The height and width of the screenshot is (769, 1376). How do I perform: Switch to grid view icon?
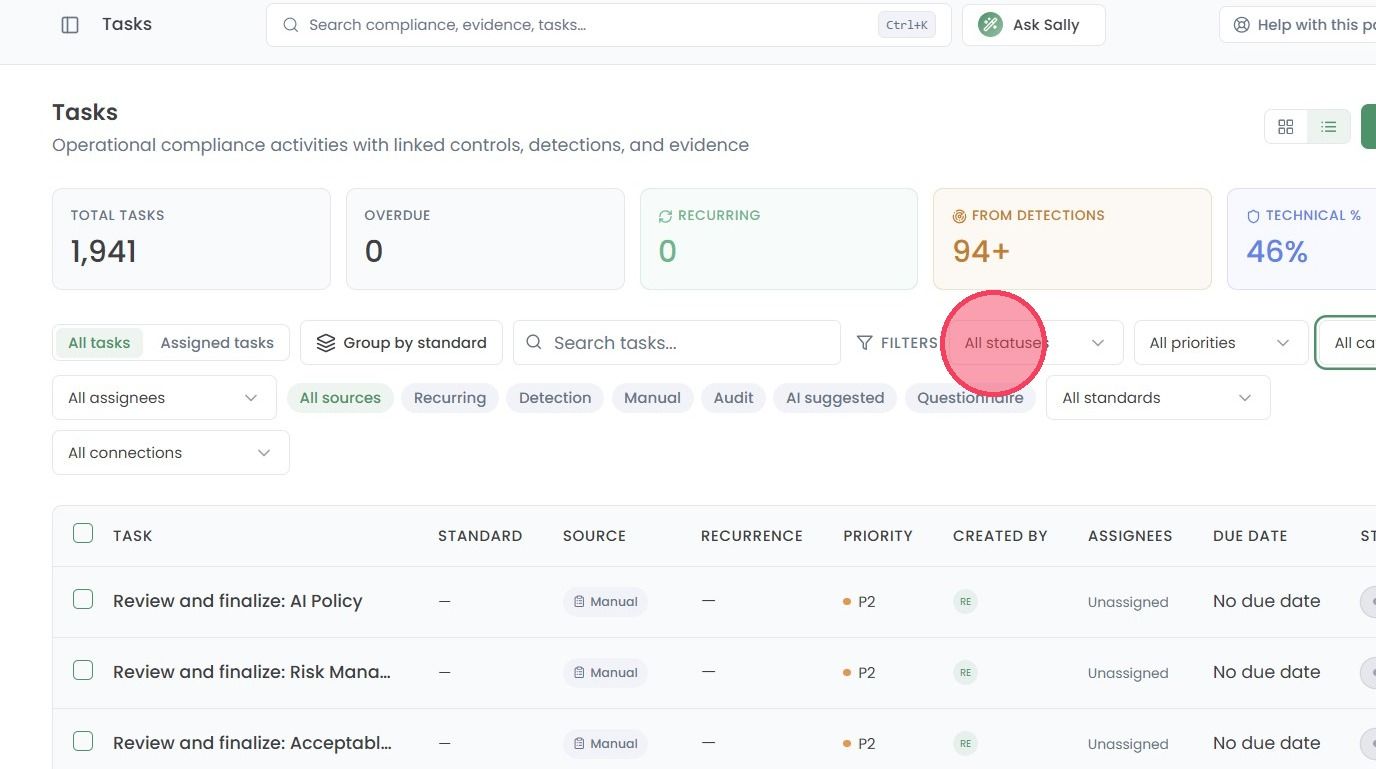pyautogui.click(x=1286, y=127)
